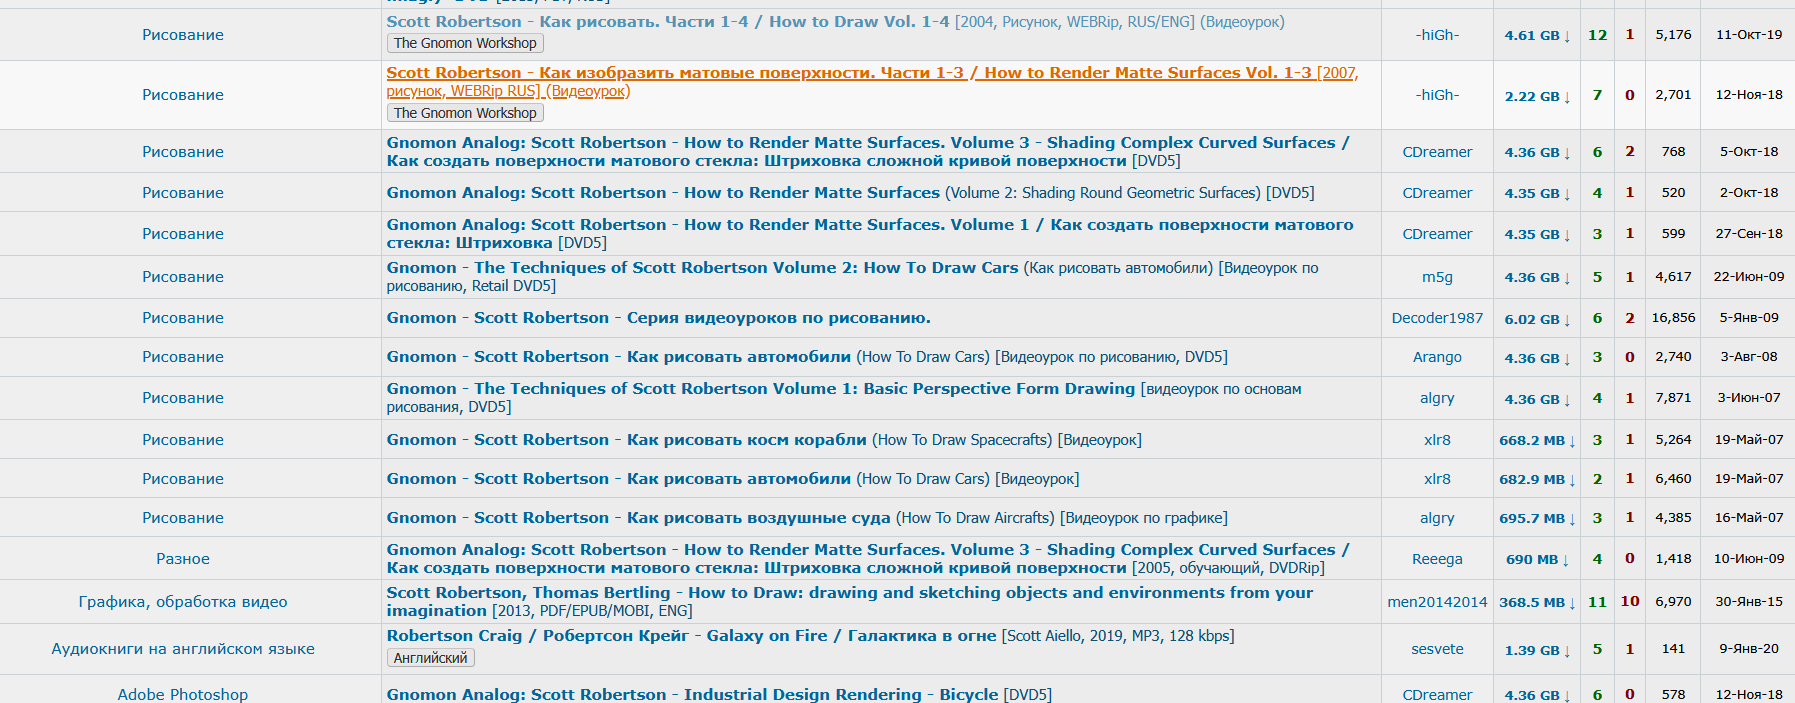Download the 682.9 MB torrent
1795x703 pixels.
point(1537,479)
